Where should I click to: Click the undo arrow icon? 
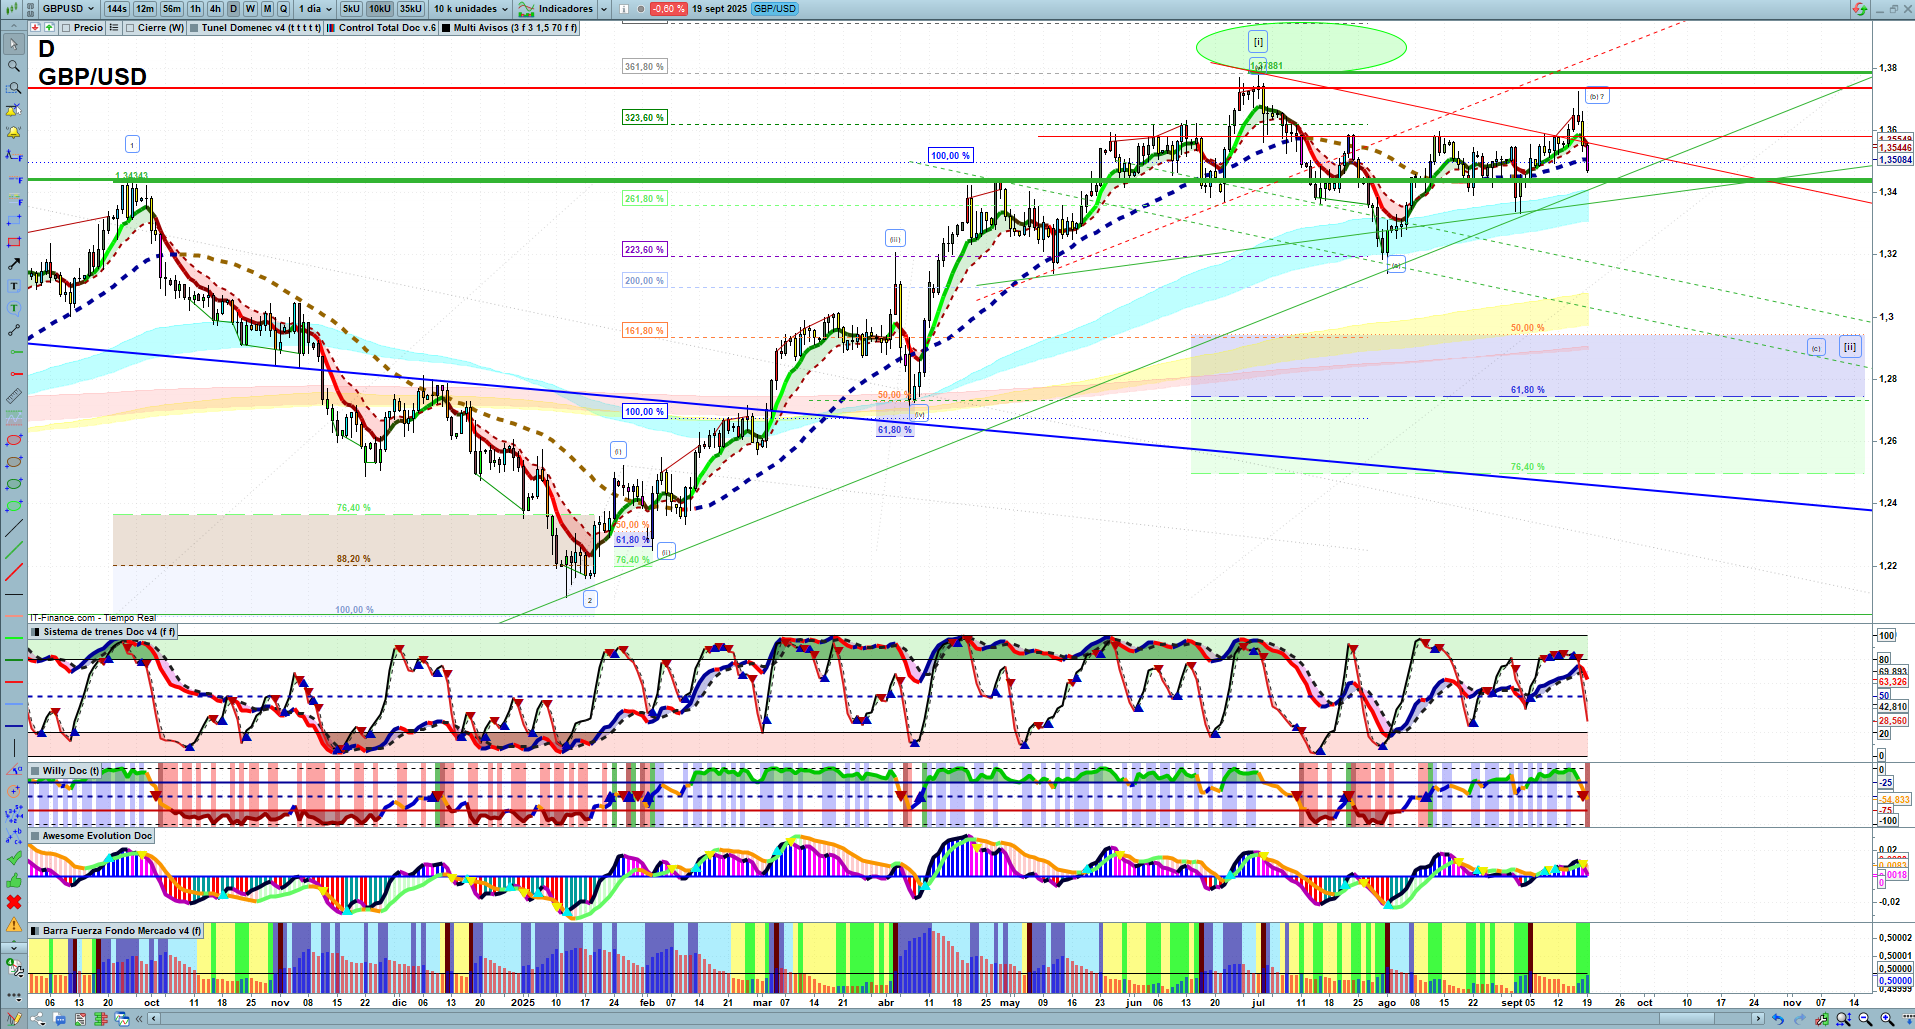1777,1019
